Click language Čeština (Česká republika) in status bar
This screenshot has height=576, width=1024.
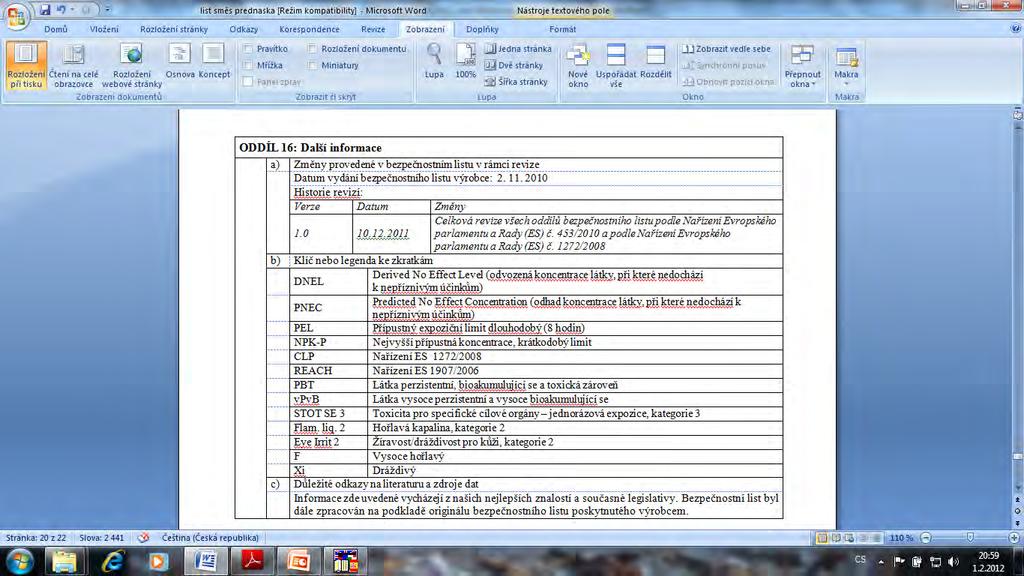pyautogui.click(x=210, y=537)
